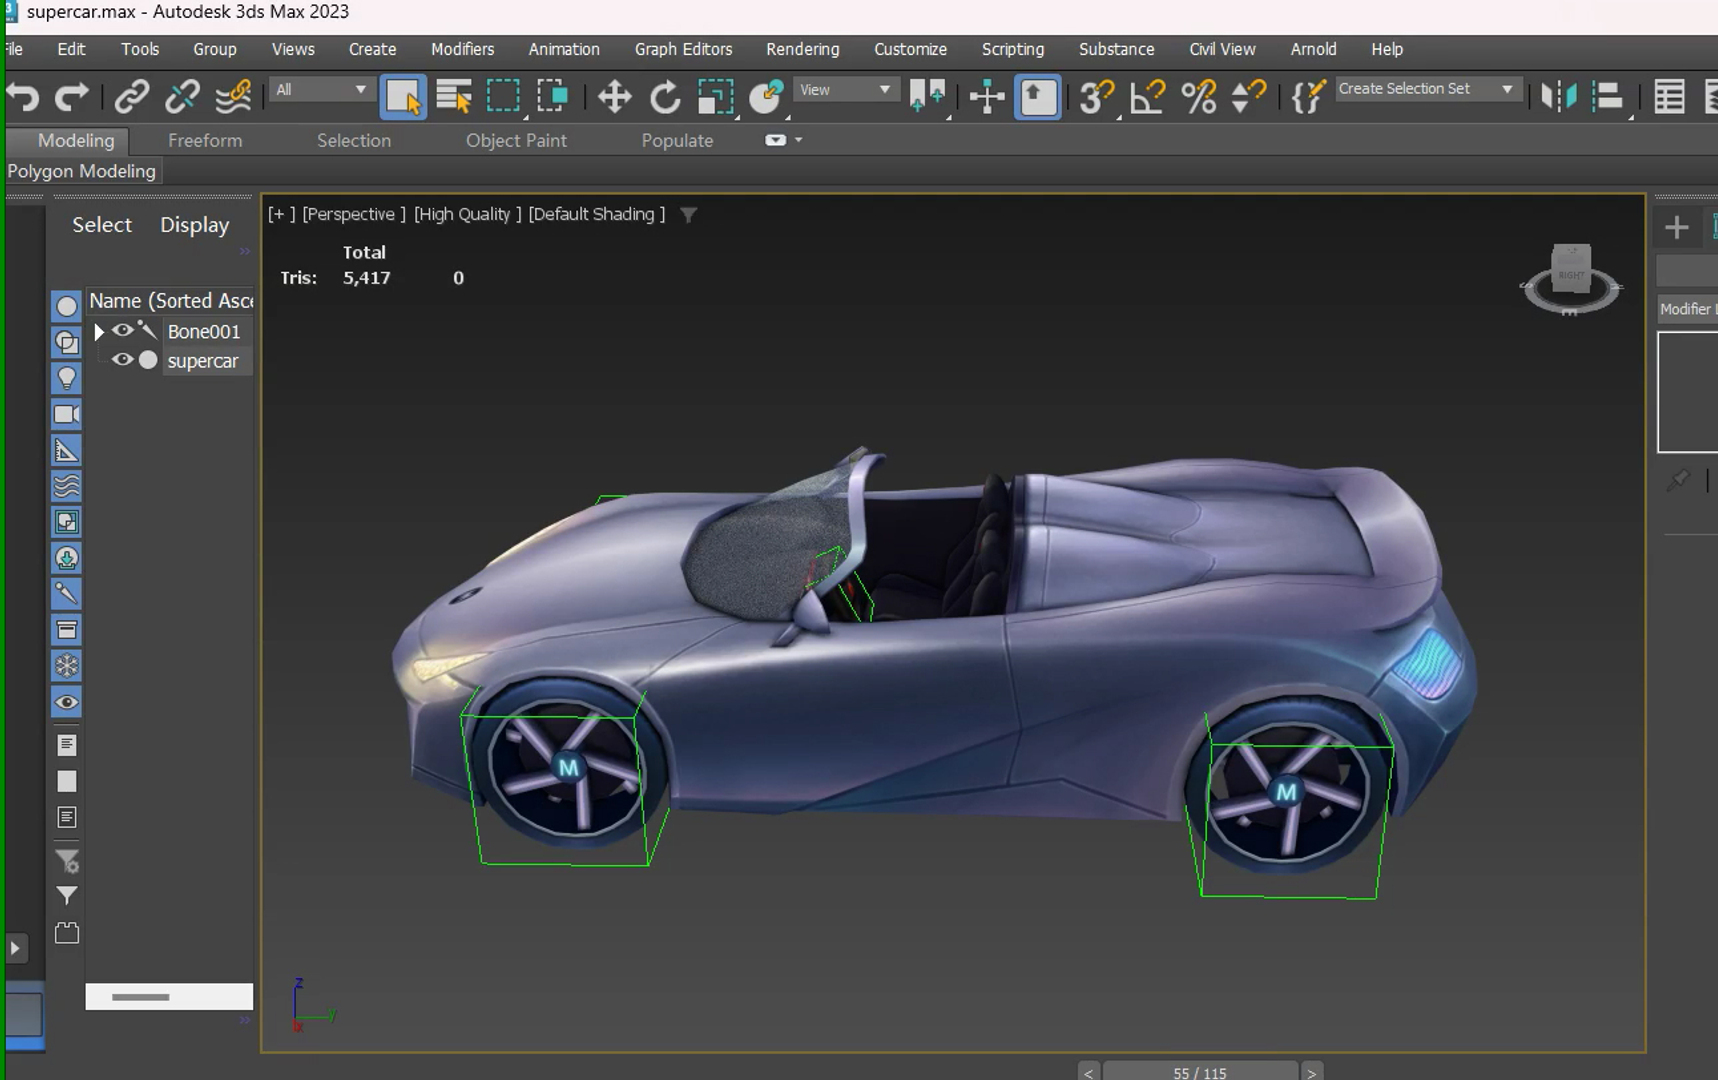Click the time slider showing 55 / 115
The width and height of the screenshot is (1718, 1080).
coord(1199,1072)
